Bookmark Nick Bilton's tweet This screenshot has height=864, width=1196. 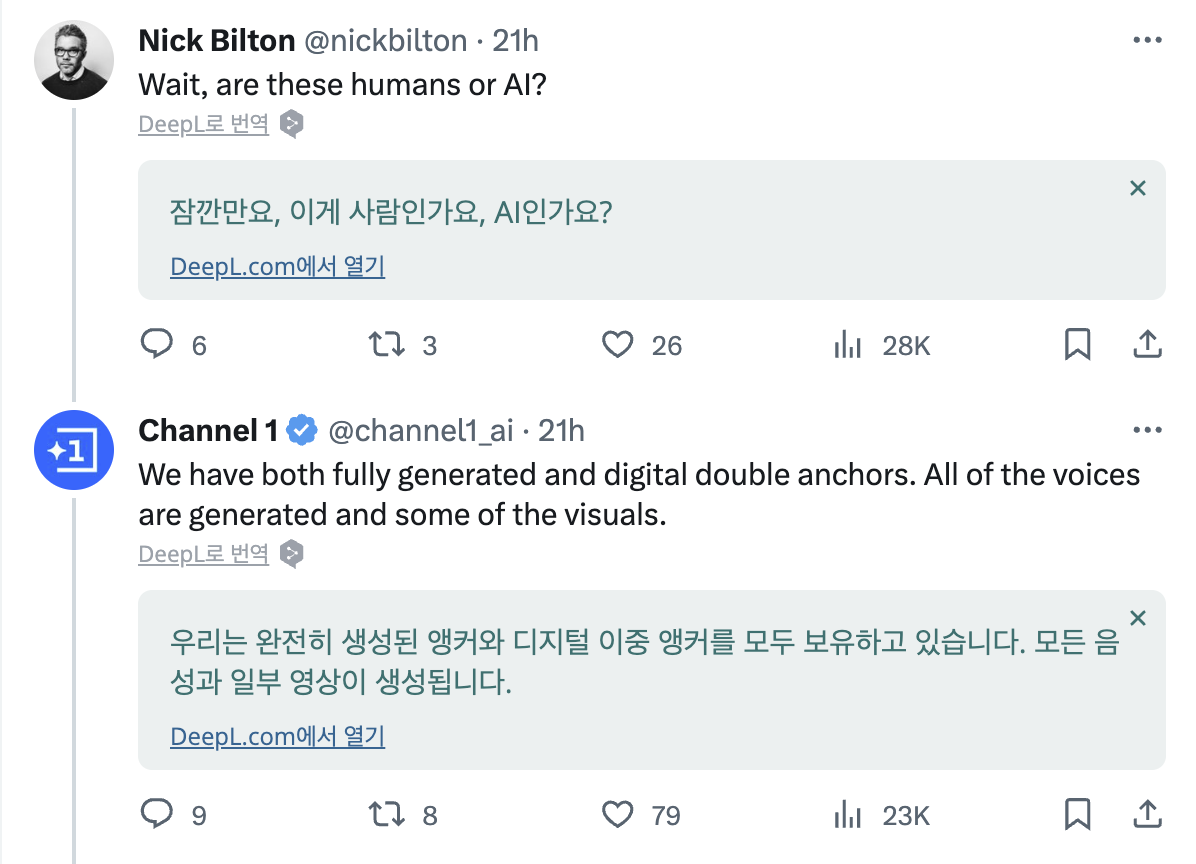(1078, 343)
